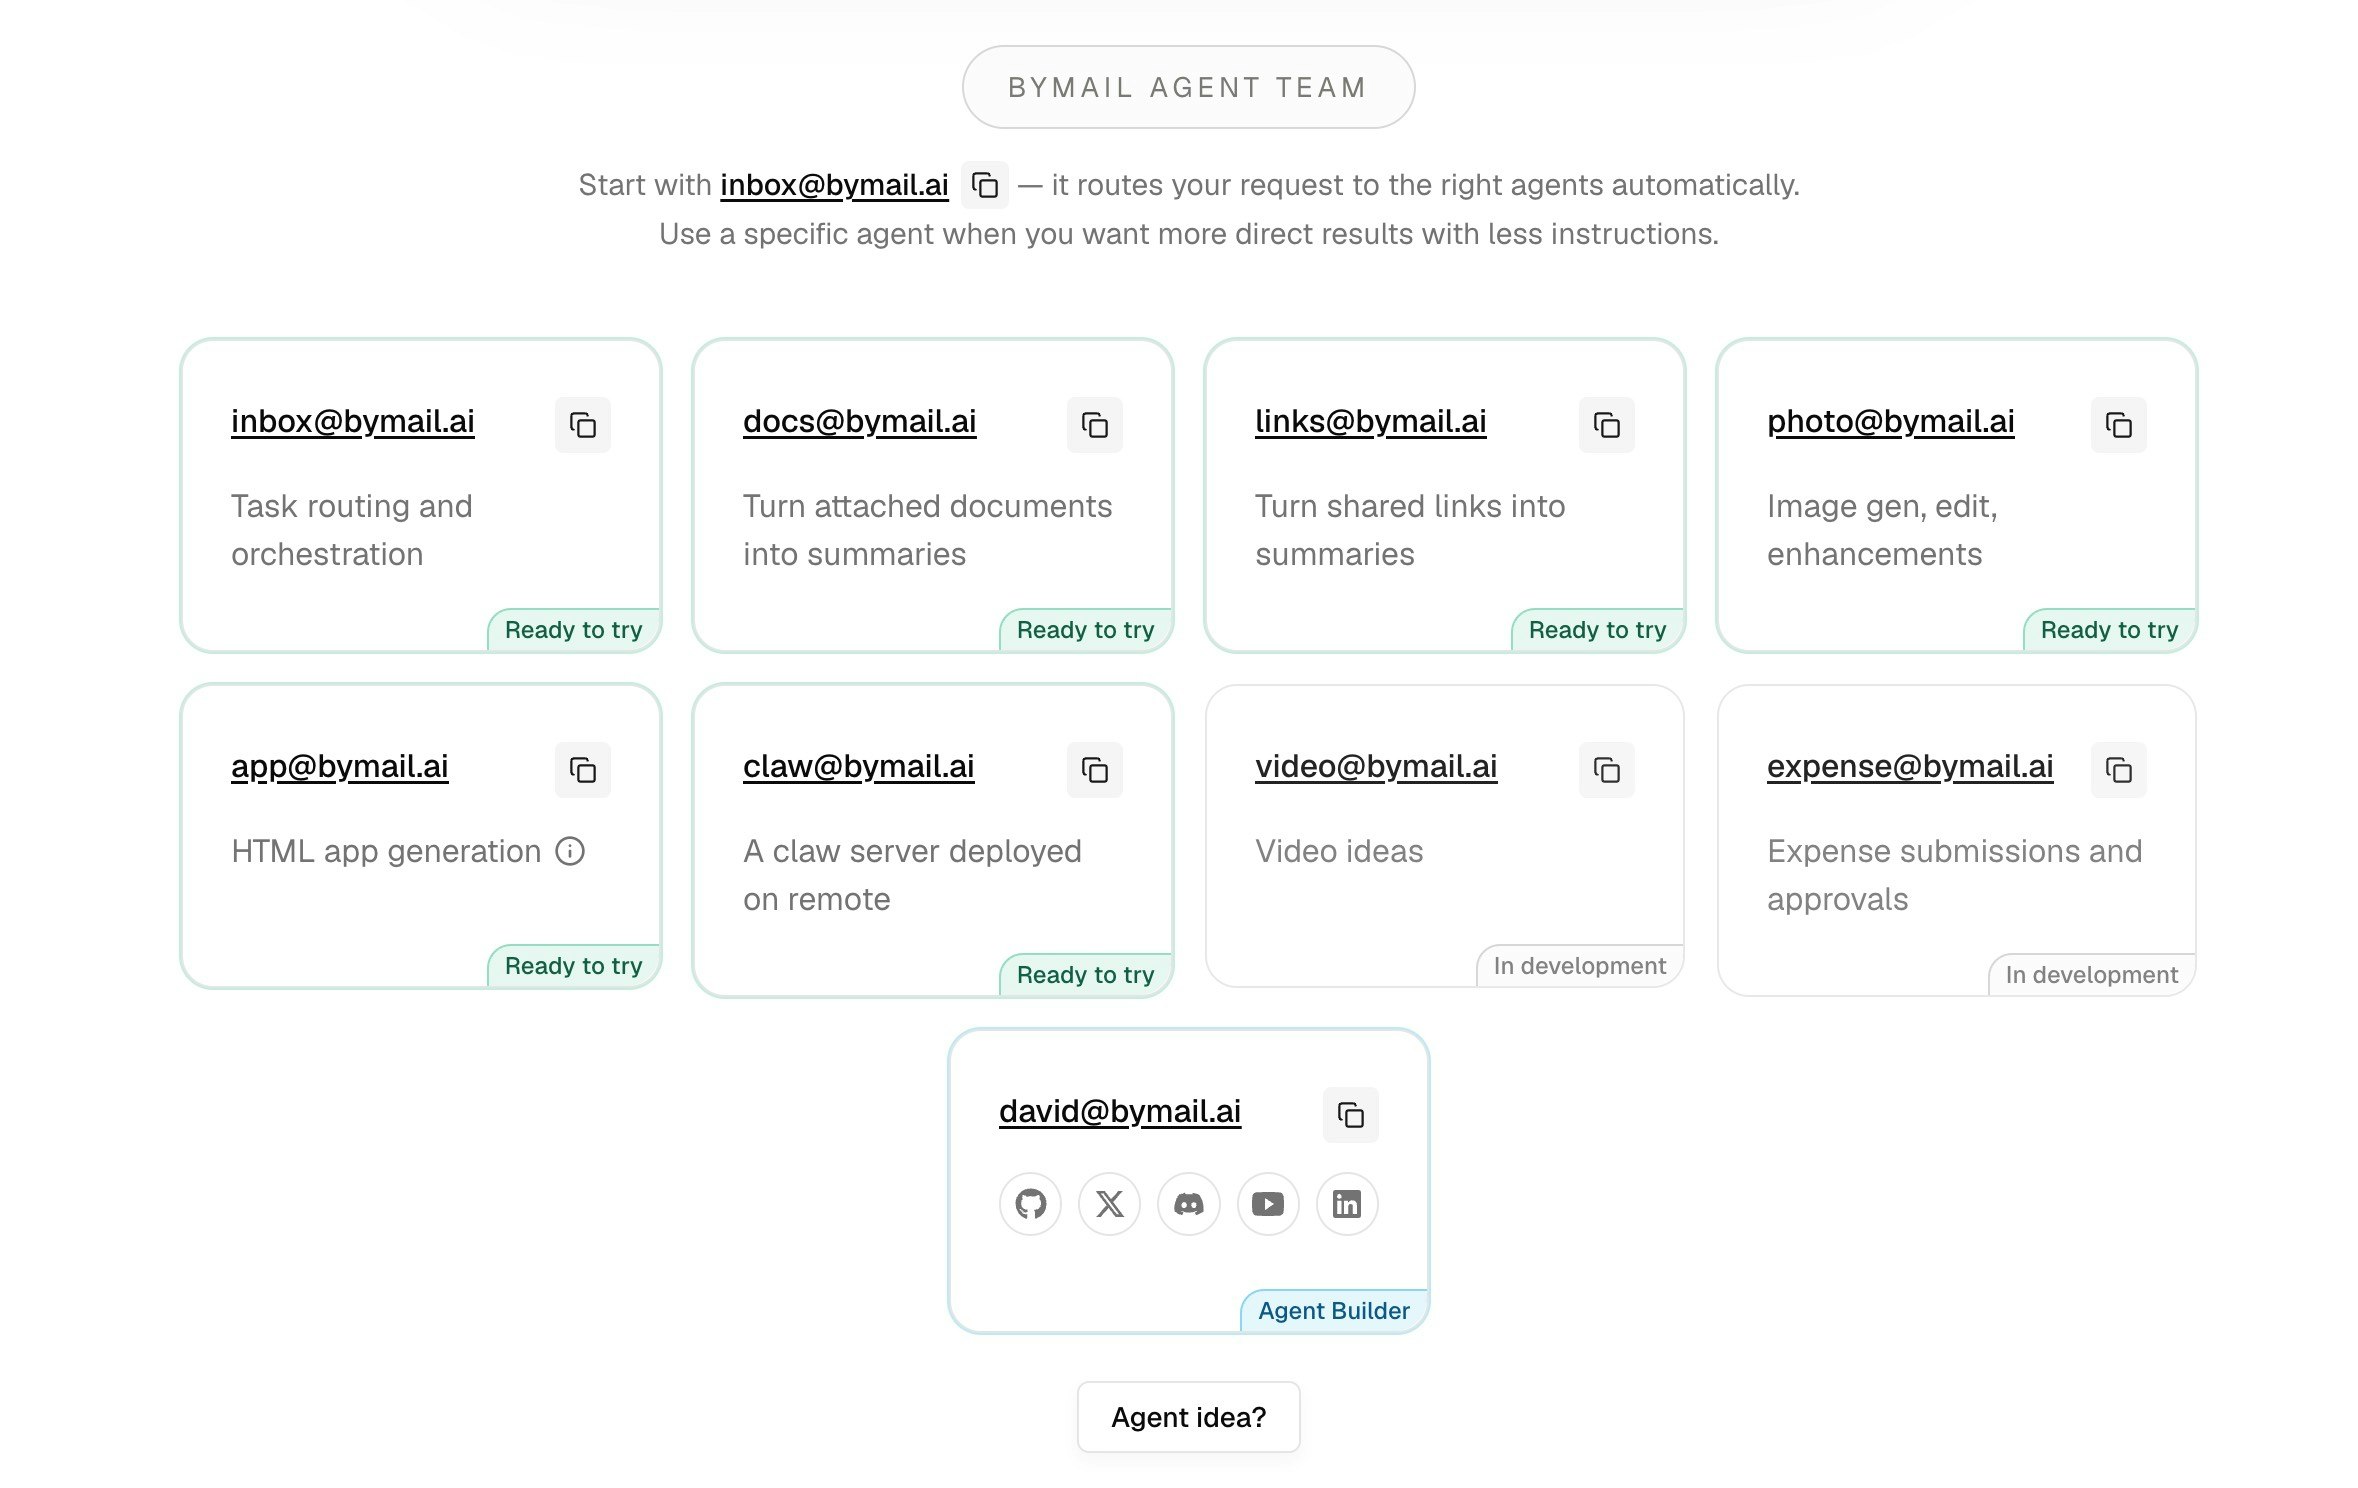2358x1488 pixels.
Task: Open David's GitHub profile icon
Action: [1030, 1204]
